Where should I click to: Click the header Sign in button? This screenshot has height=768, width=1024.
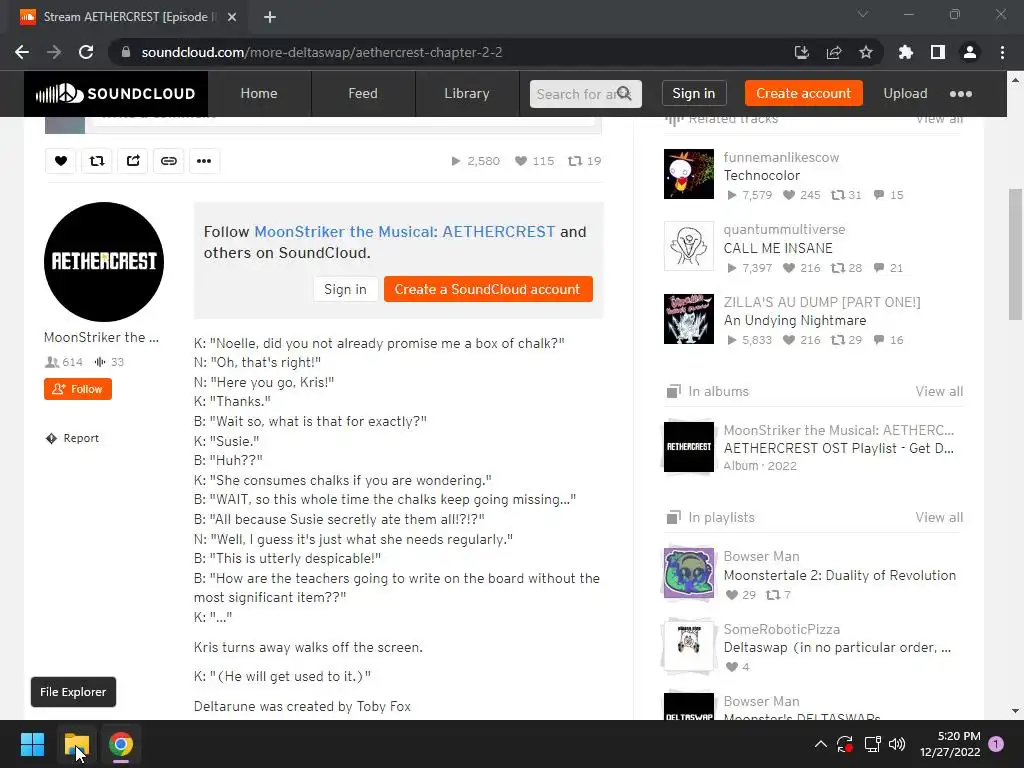[694, 93]
